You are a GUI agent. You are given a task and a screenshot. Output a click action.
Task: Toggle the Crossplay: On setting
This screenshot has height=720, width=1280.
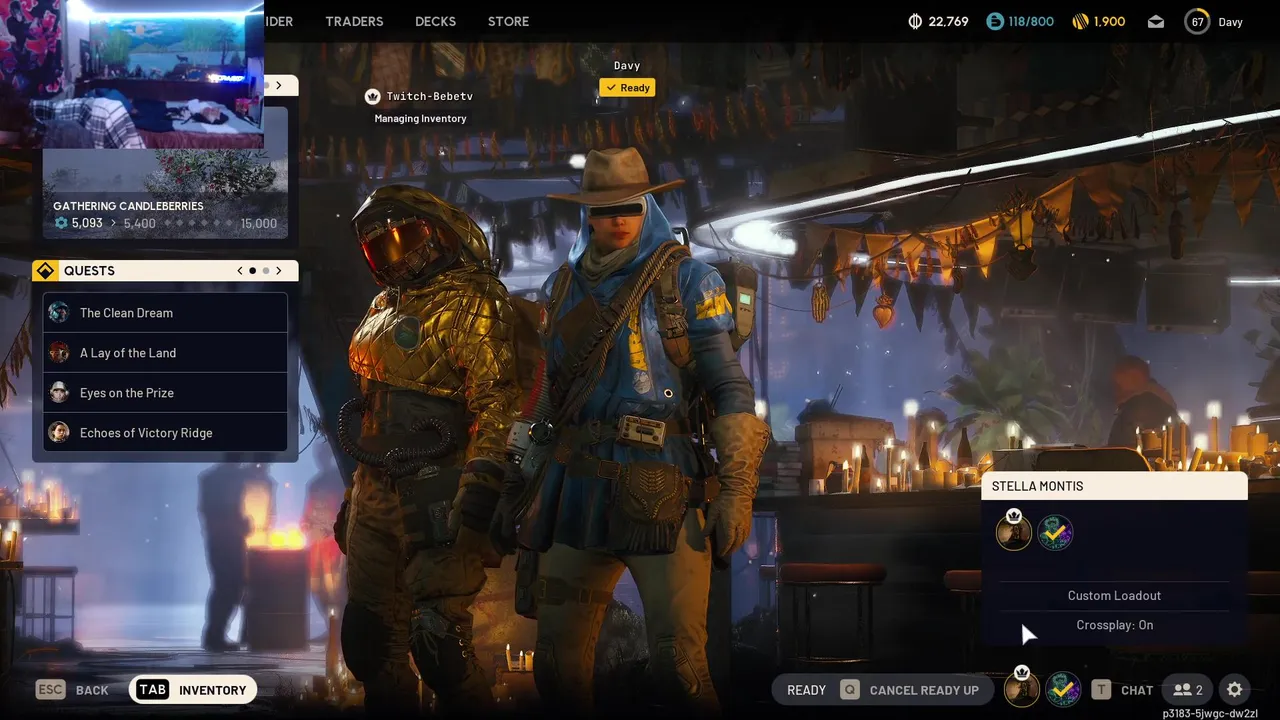[x=1115, y=625]
